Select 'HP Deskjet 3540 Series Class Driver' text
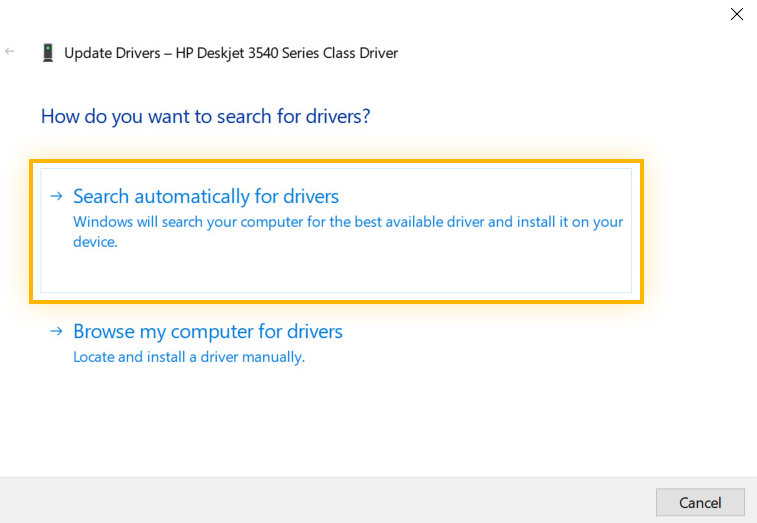 click(x=287, y=53)
